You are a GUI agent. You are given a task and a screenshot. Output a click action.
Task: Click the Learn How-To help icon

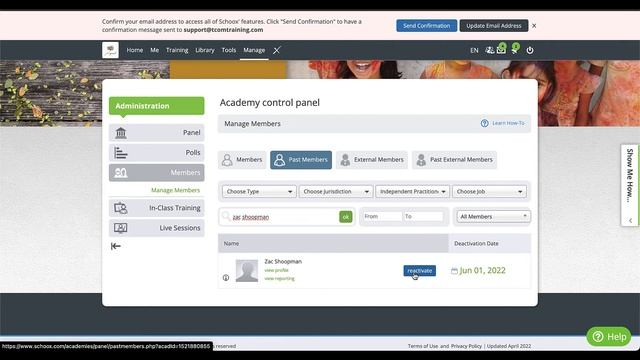(x=484, y=123)
